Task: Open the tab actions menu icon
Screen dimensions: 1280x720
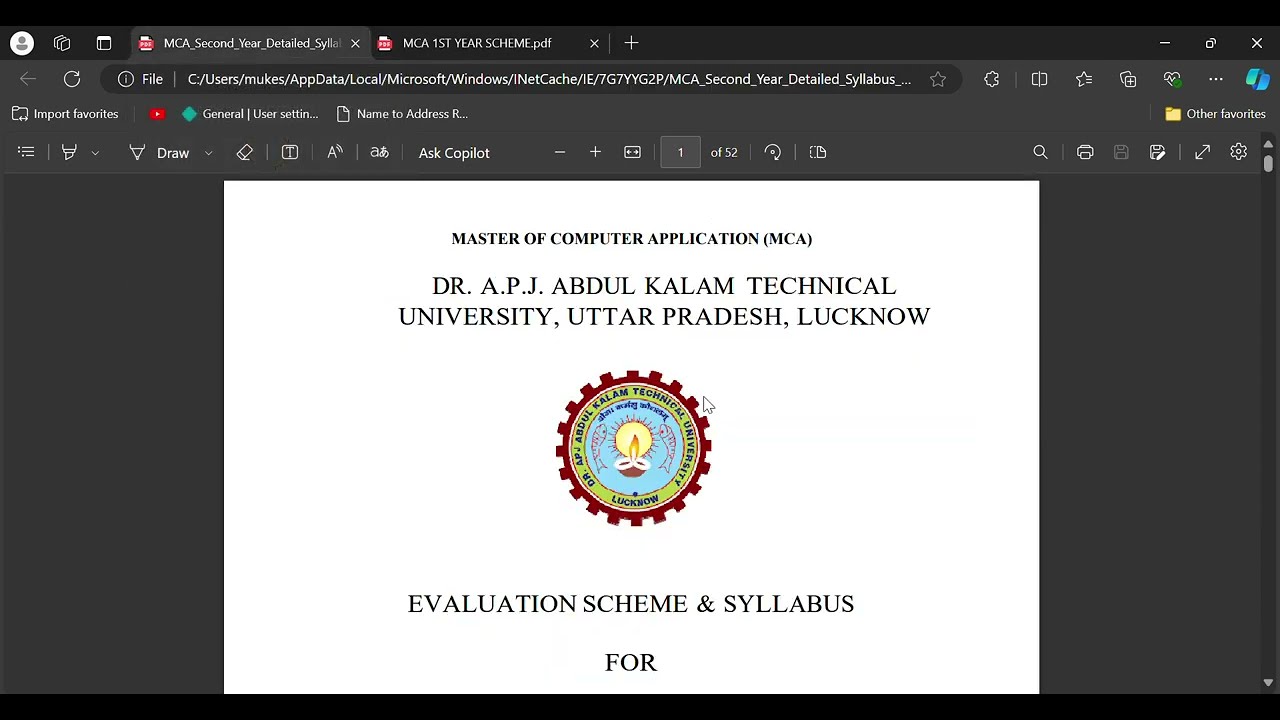Action: 104,43
